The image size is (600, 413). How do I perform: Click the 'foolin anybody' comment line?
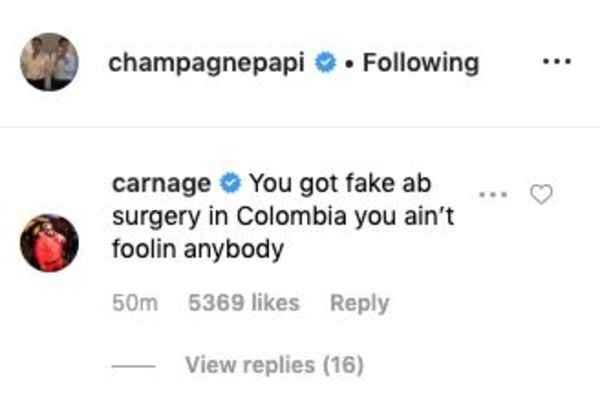click(198, 250)
